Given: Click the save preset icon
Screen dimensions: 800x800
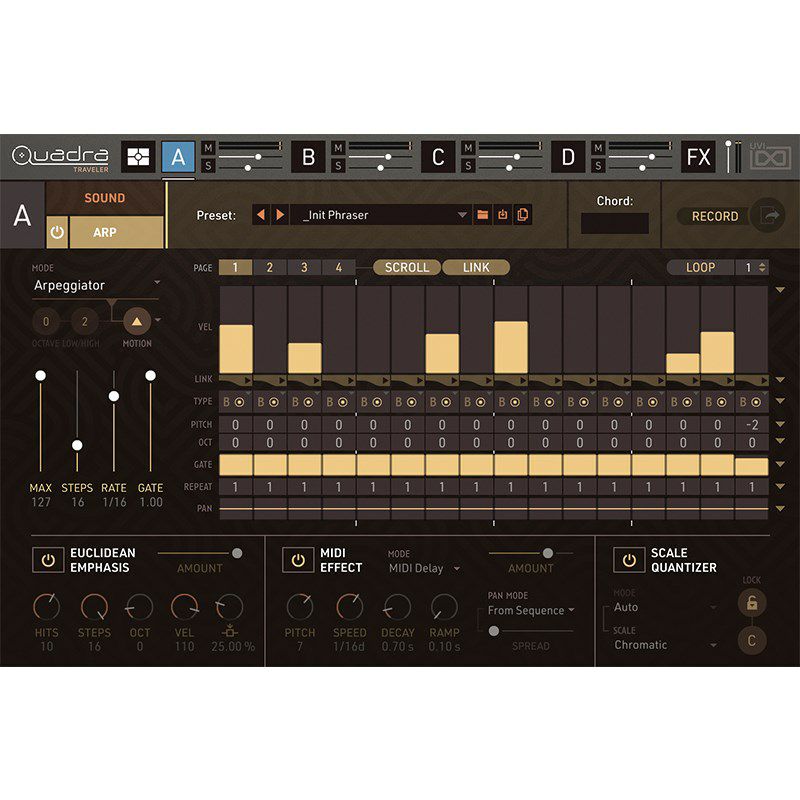Looking at the screenshot, I should (503, 215).
